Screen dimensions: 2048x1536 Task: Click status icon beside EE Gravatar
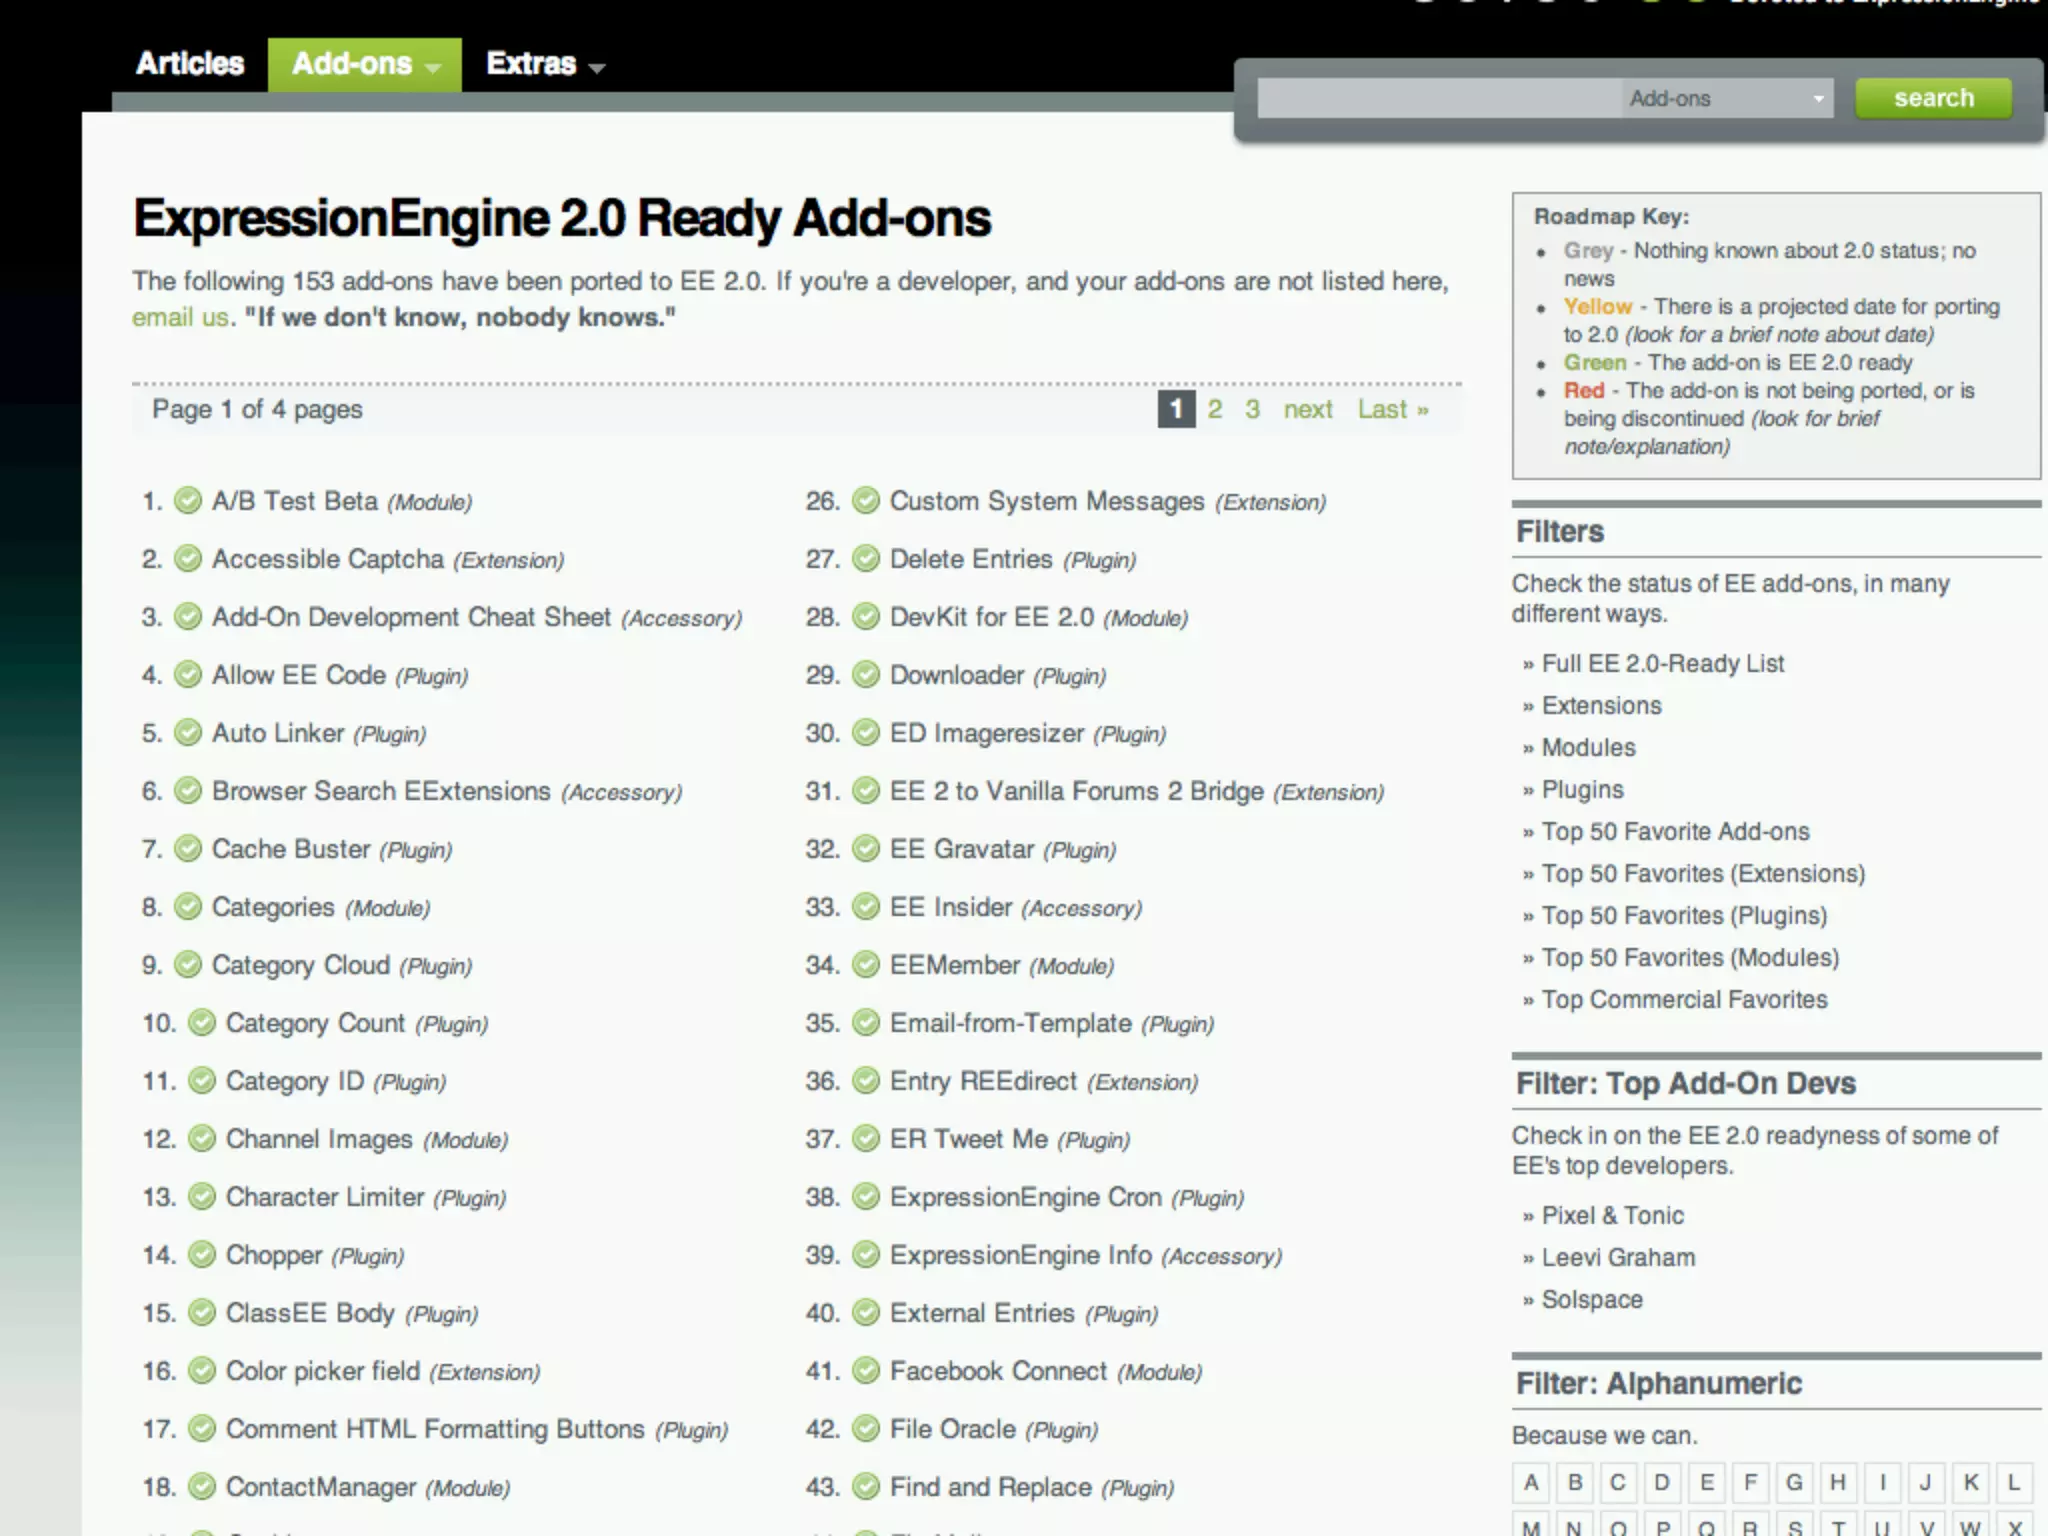[866, 848]
